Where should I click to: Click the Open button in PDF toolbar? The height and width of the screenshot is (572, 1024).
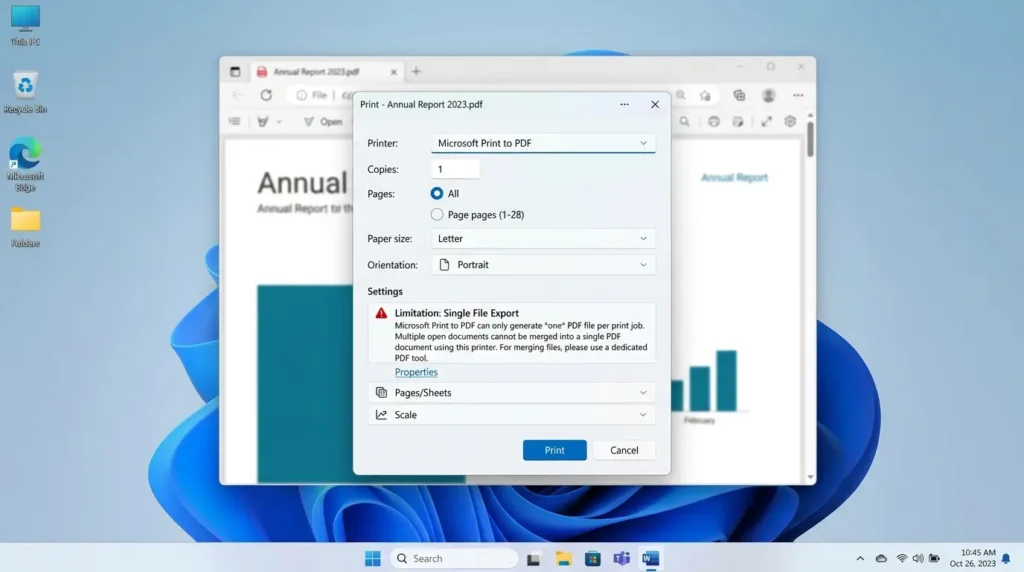coord(323,121)
